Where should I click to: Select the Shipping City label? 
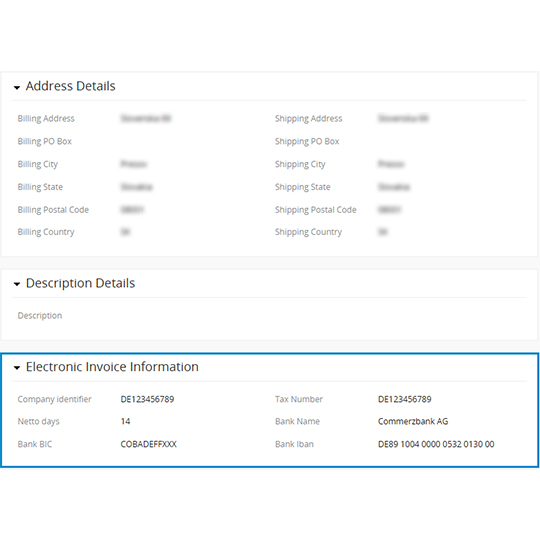pyautogui.click(x=300, y=164)
